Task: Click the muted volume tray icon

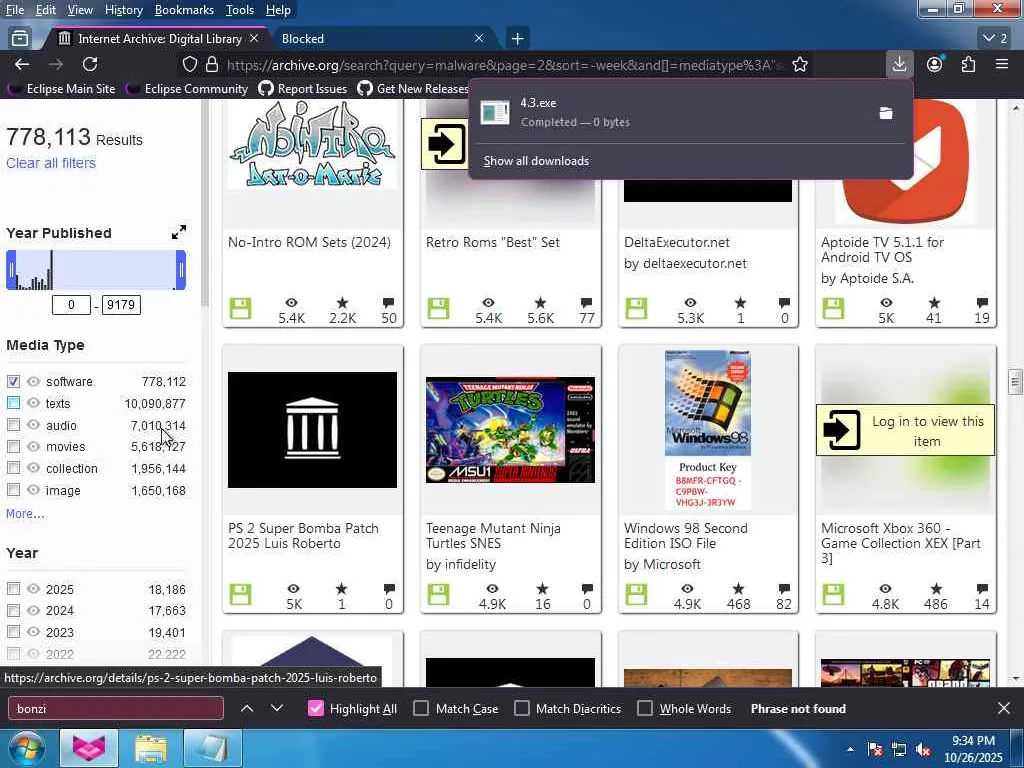Action: click(923, 750)
